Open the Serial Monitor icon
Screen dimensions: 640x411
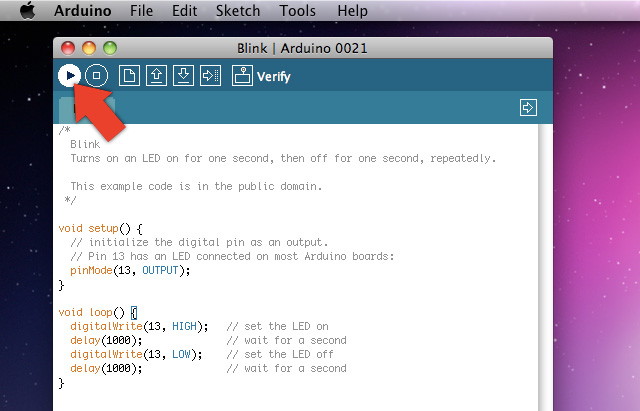pyautogui.click(x=242, y=75)
